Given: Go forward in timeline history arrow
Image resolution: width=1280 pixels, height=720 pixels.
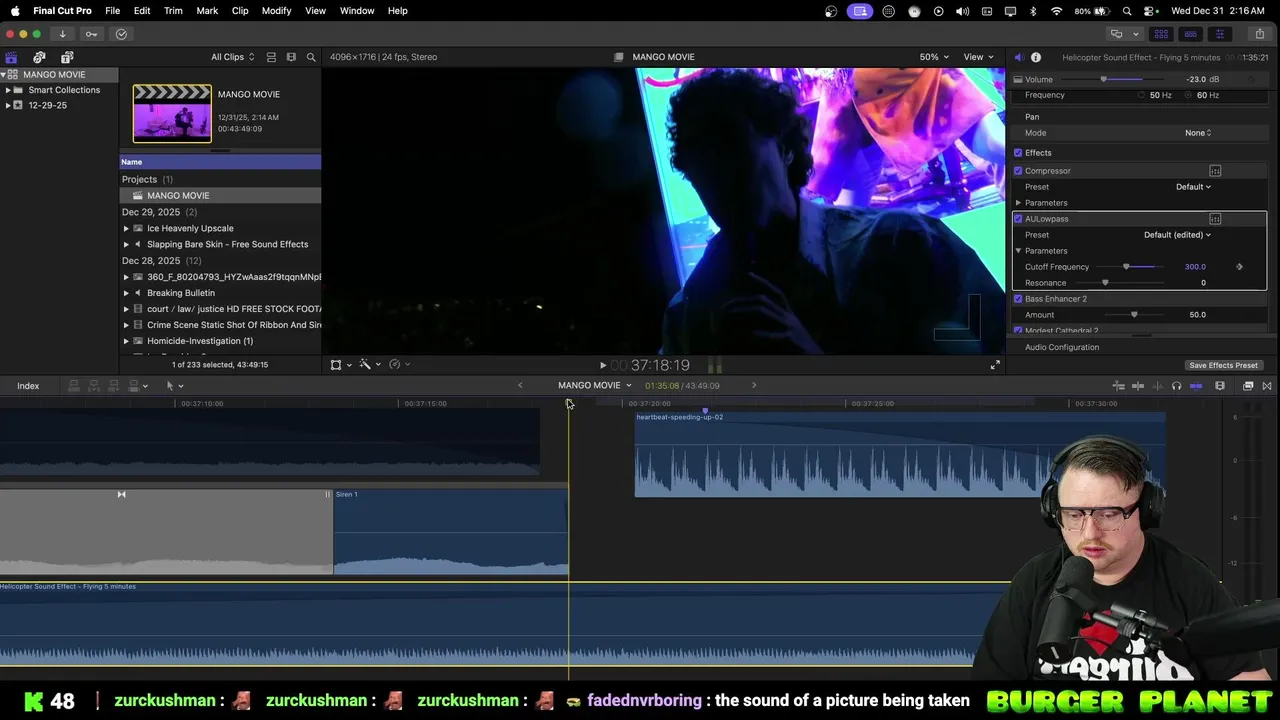Looking at the screenshot, I should [x=754, y=385].
